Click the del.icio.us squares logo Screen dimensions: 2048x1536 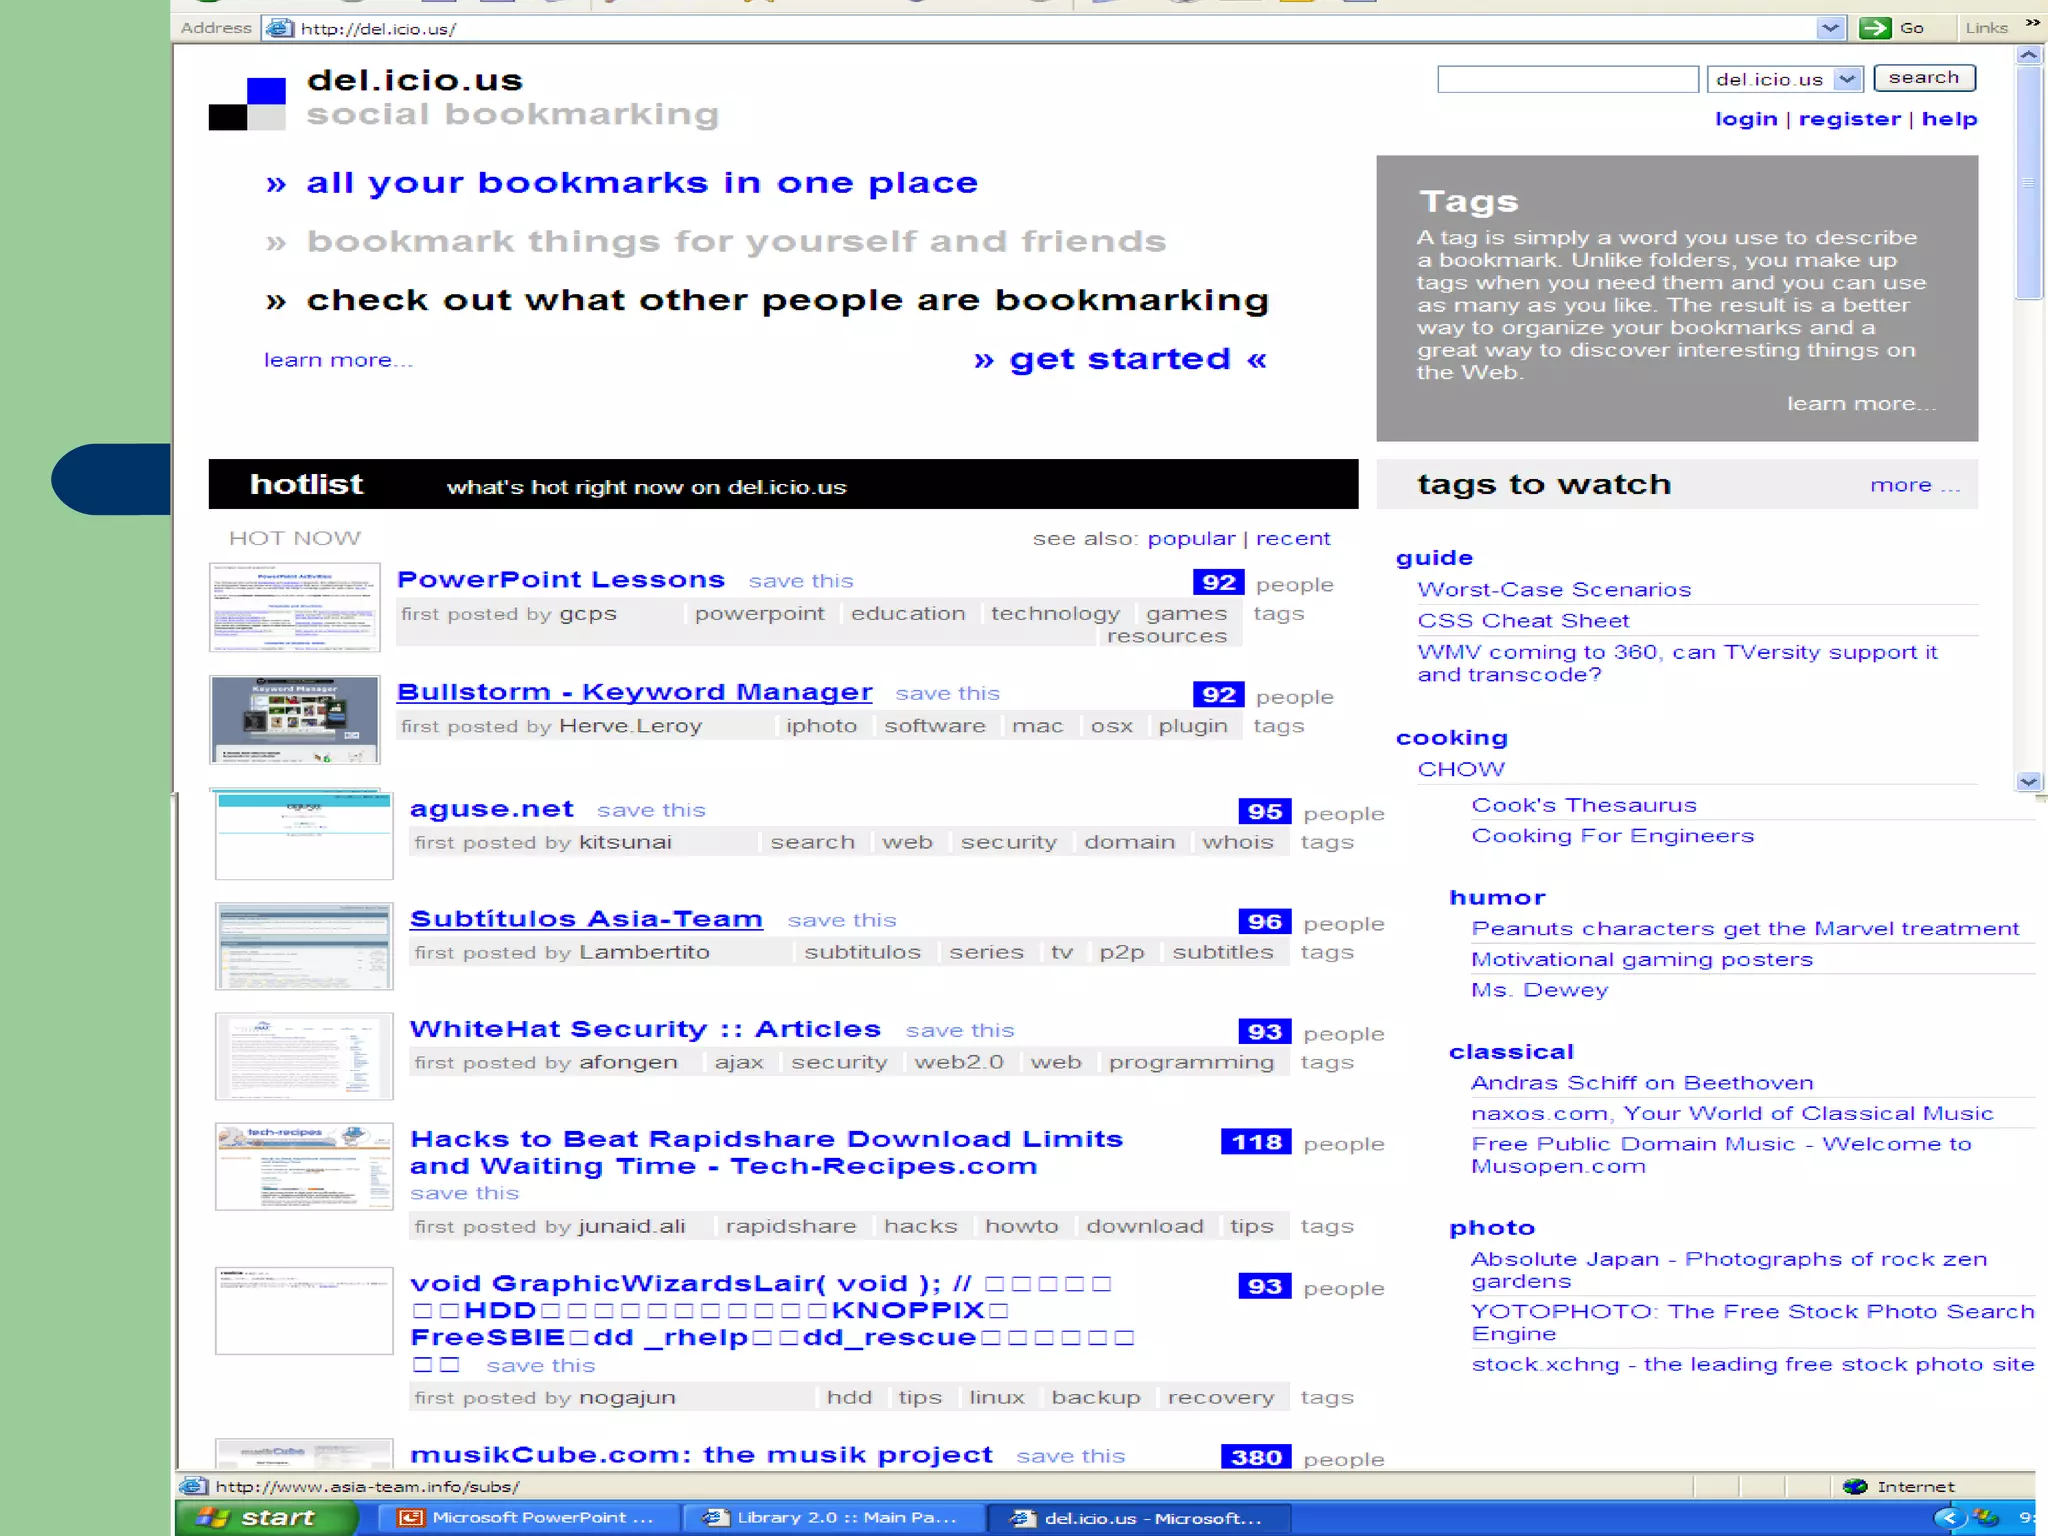(247, 104)
